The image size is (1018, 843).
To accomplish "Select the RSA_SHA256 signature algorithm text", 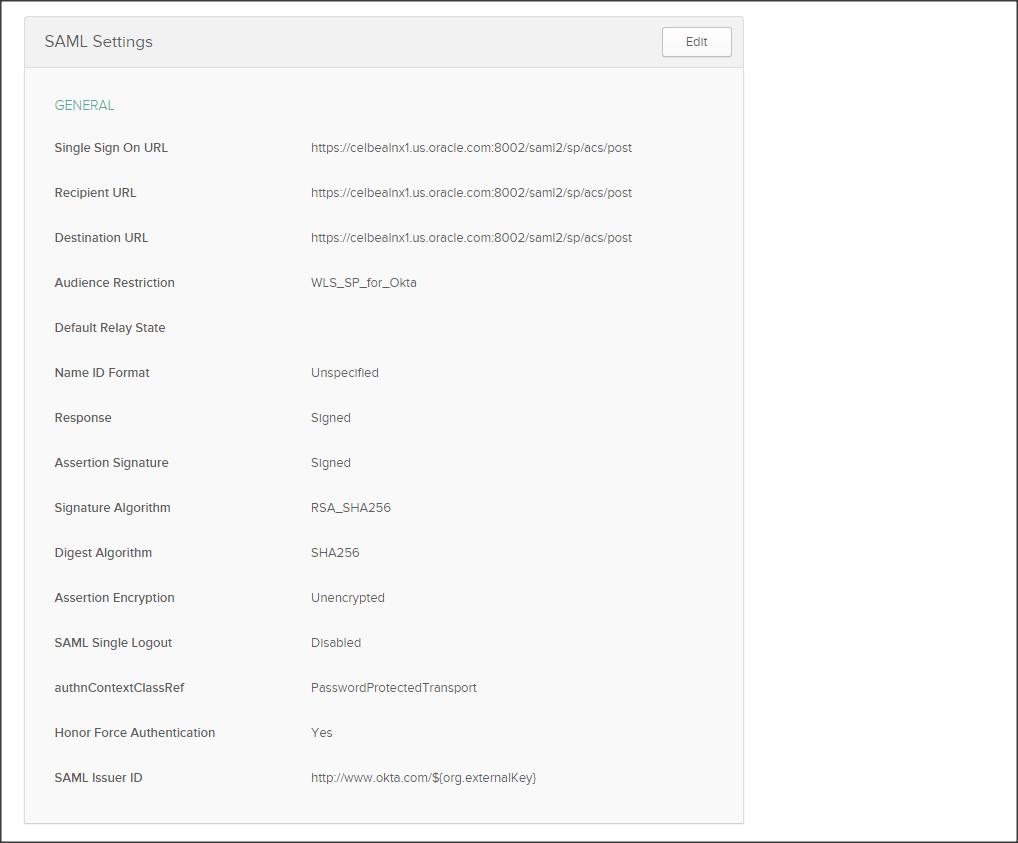I will pyautogui.click(x=350, y=508).
